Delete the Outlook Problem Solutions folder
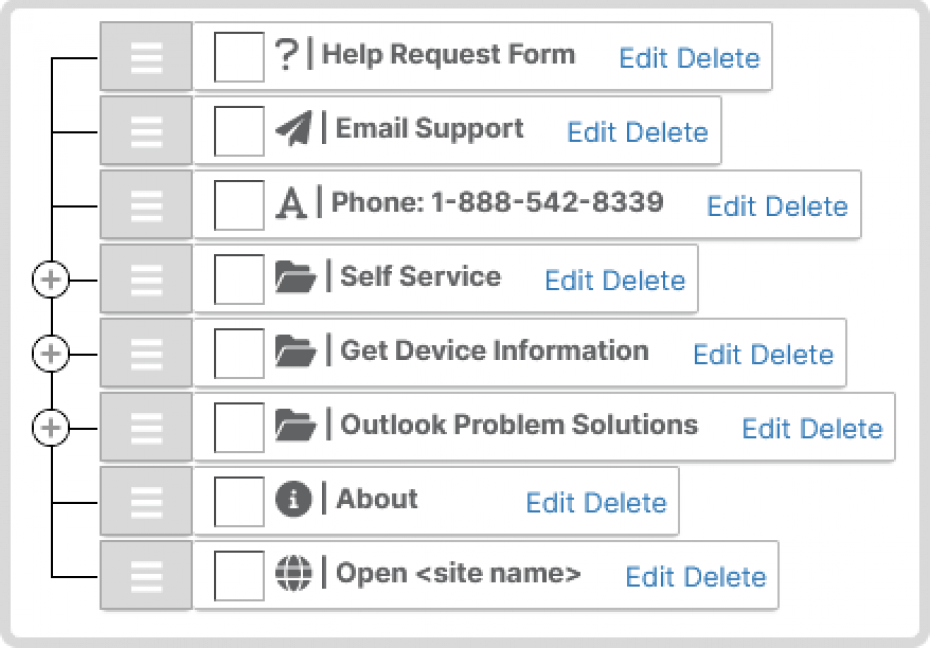930x648 pixels. pos(841,429)
